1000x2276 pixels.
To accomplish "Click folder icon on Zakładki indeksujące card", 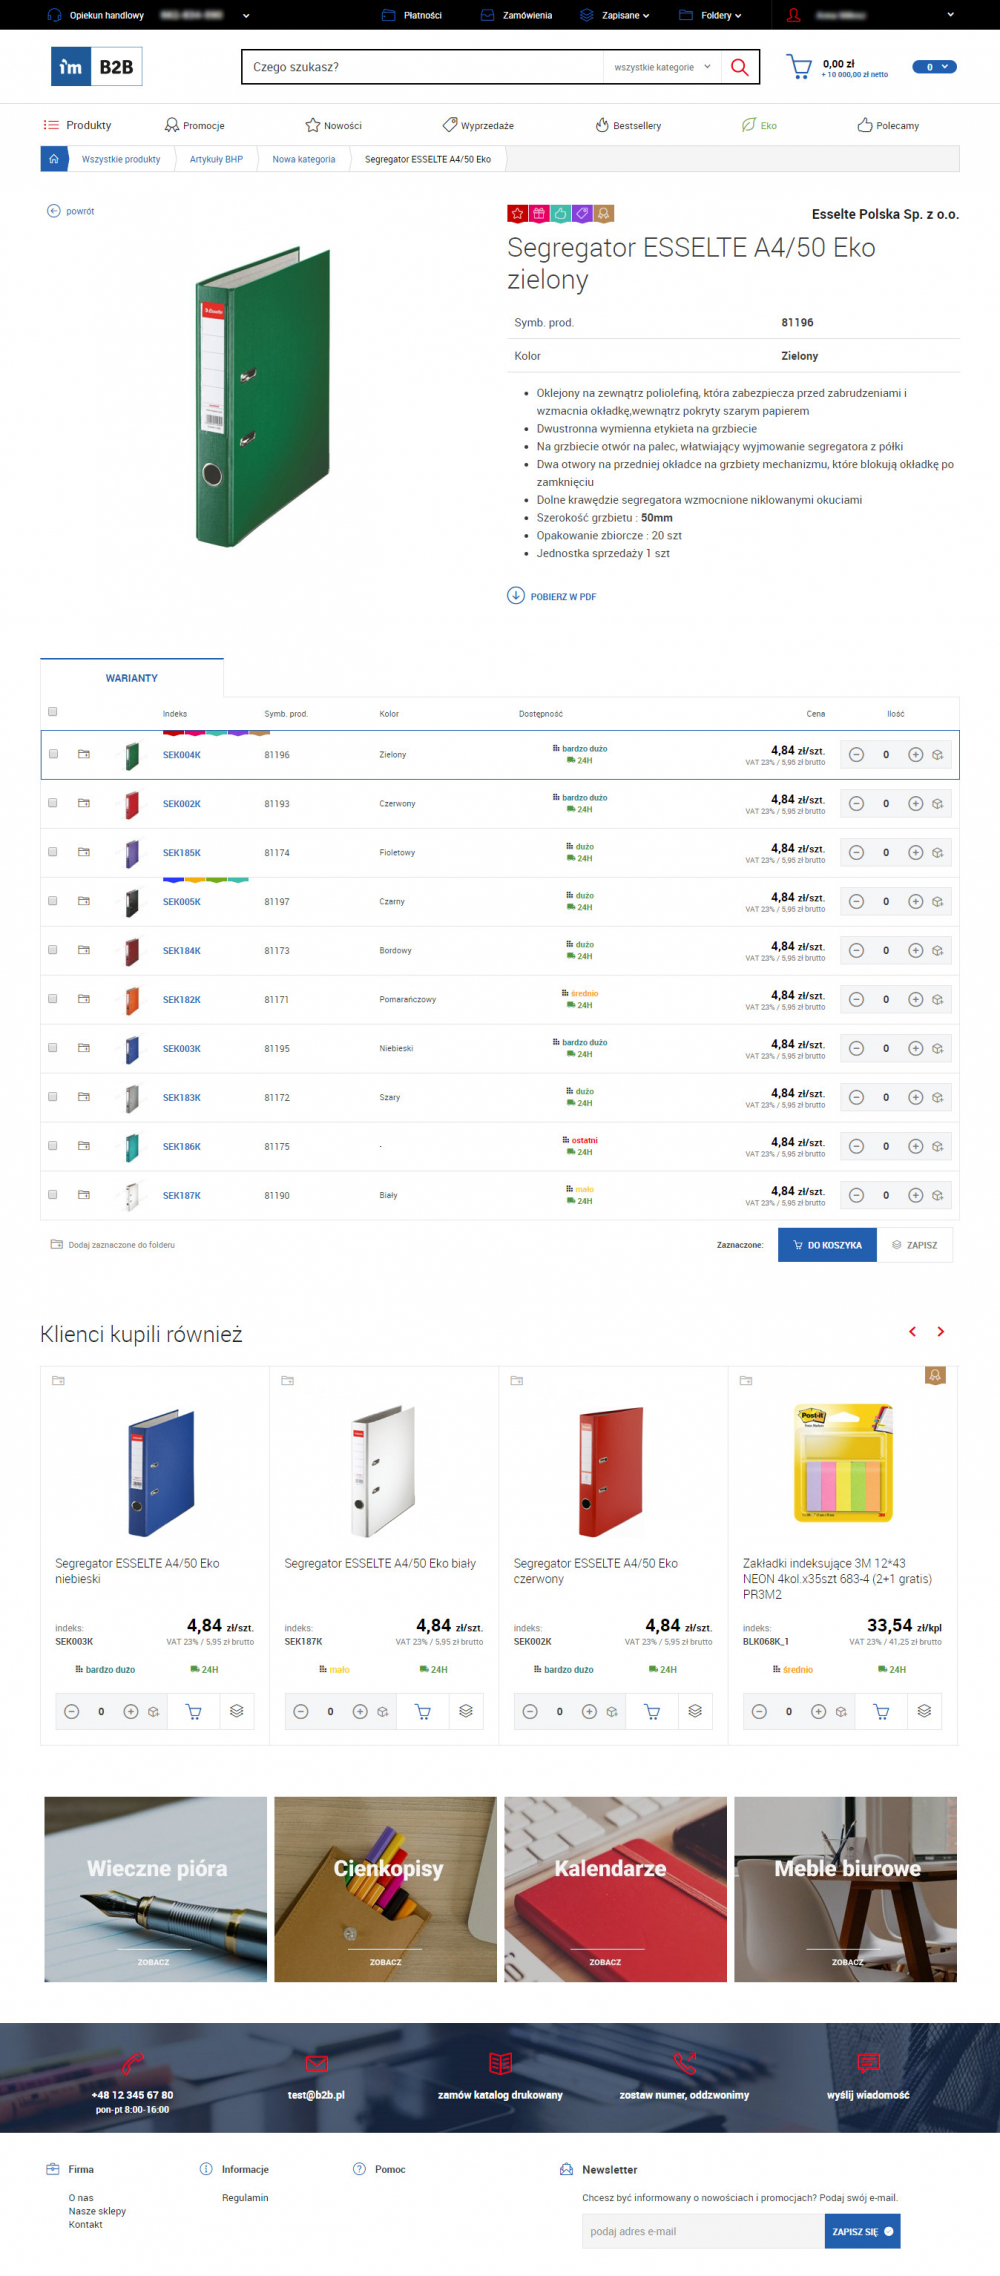I will coord(746,1381).
